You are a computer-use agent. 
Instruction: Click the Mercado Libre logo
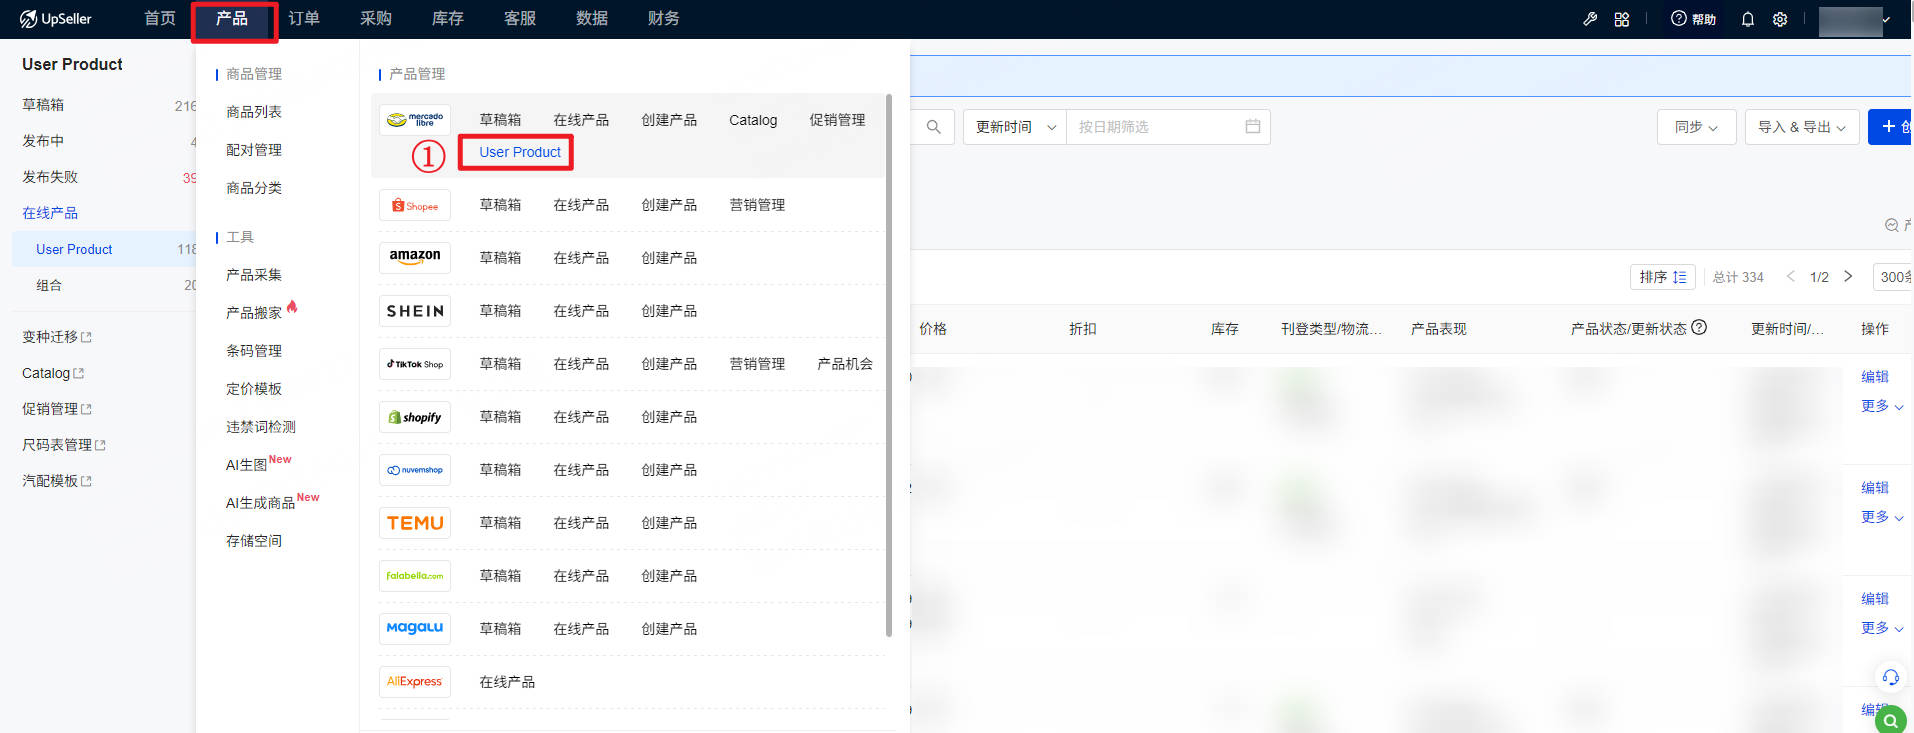click(415, 120)
